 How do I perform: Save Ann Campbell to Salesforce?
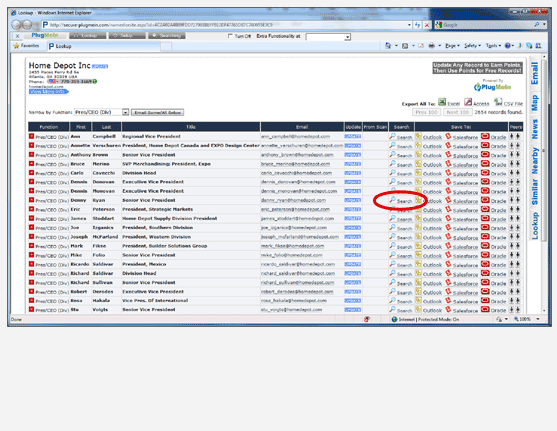click(x=462, y=137)
